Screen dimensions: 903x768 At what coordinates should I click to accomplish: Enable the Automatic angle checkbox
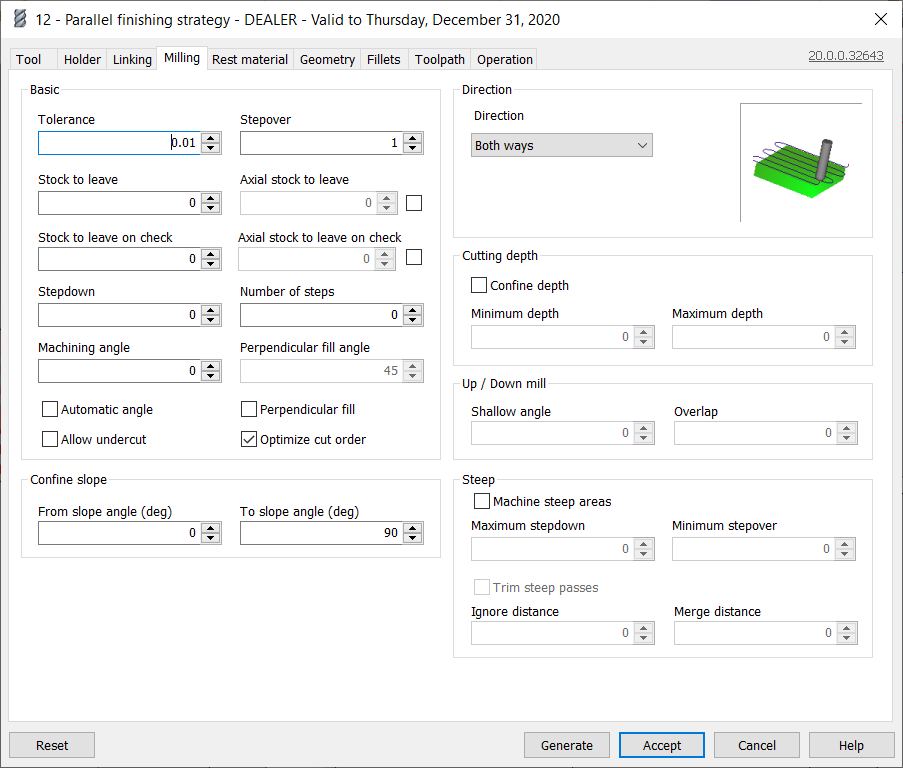click(x=50, y=409)
